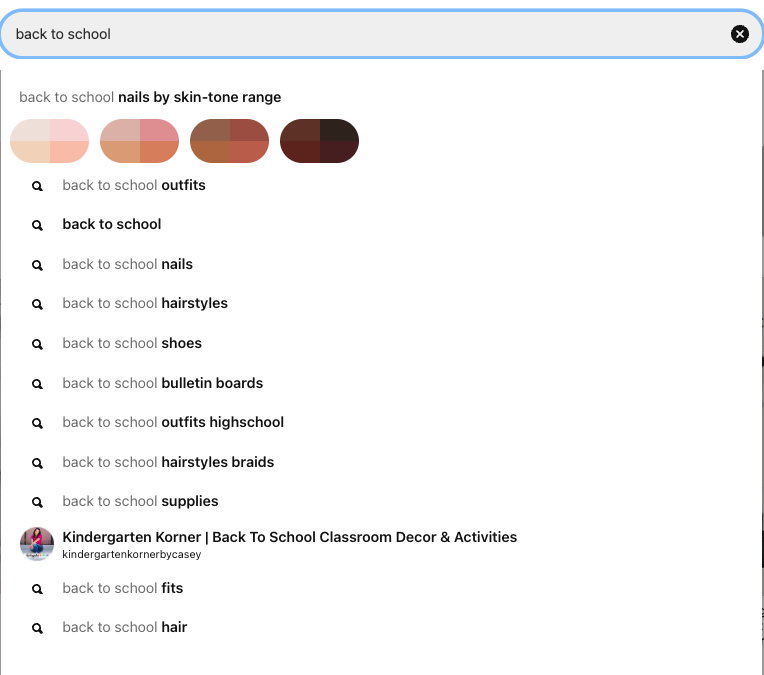Click the 'kindergartenkornerbycasey' username

point(132,555)
